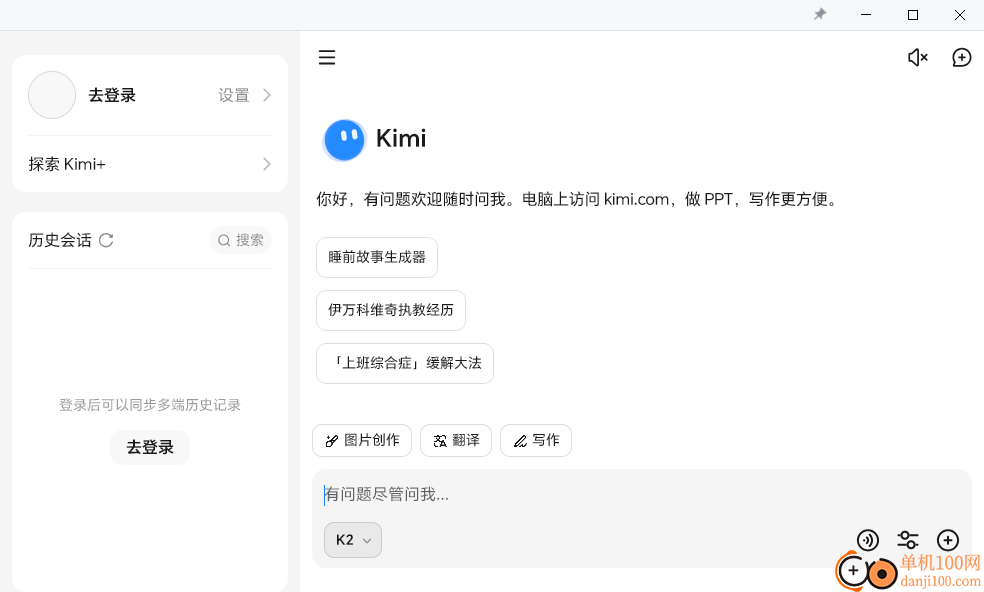
Task: Close the Kimi window
Action: pos(960,14)
